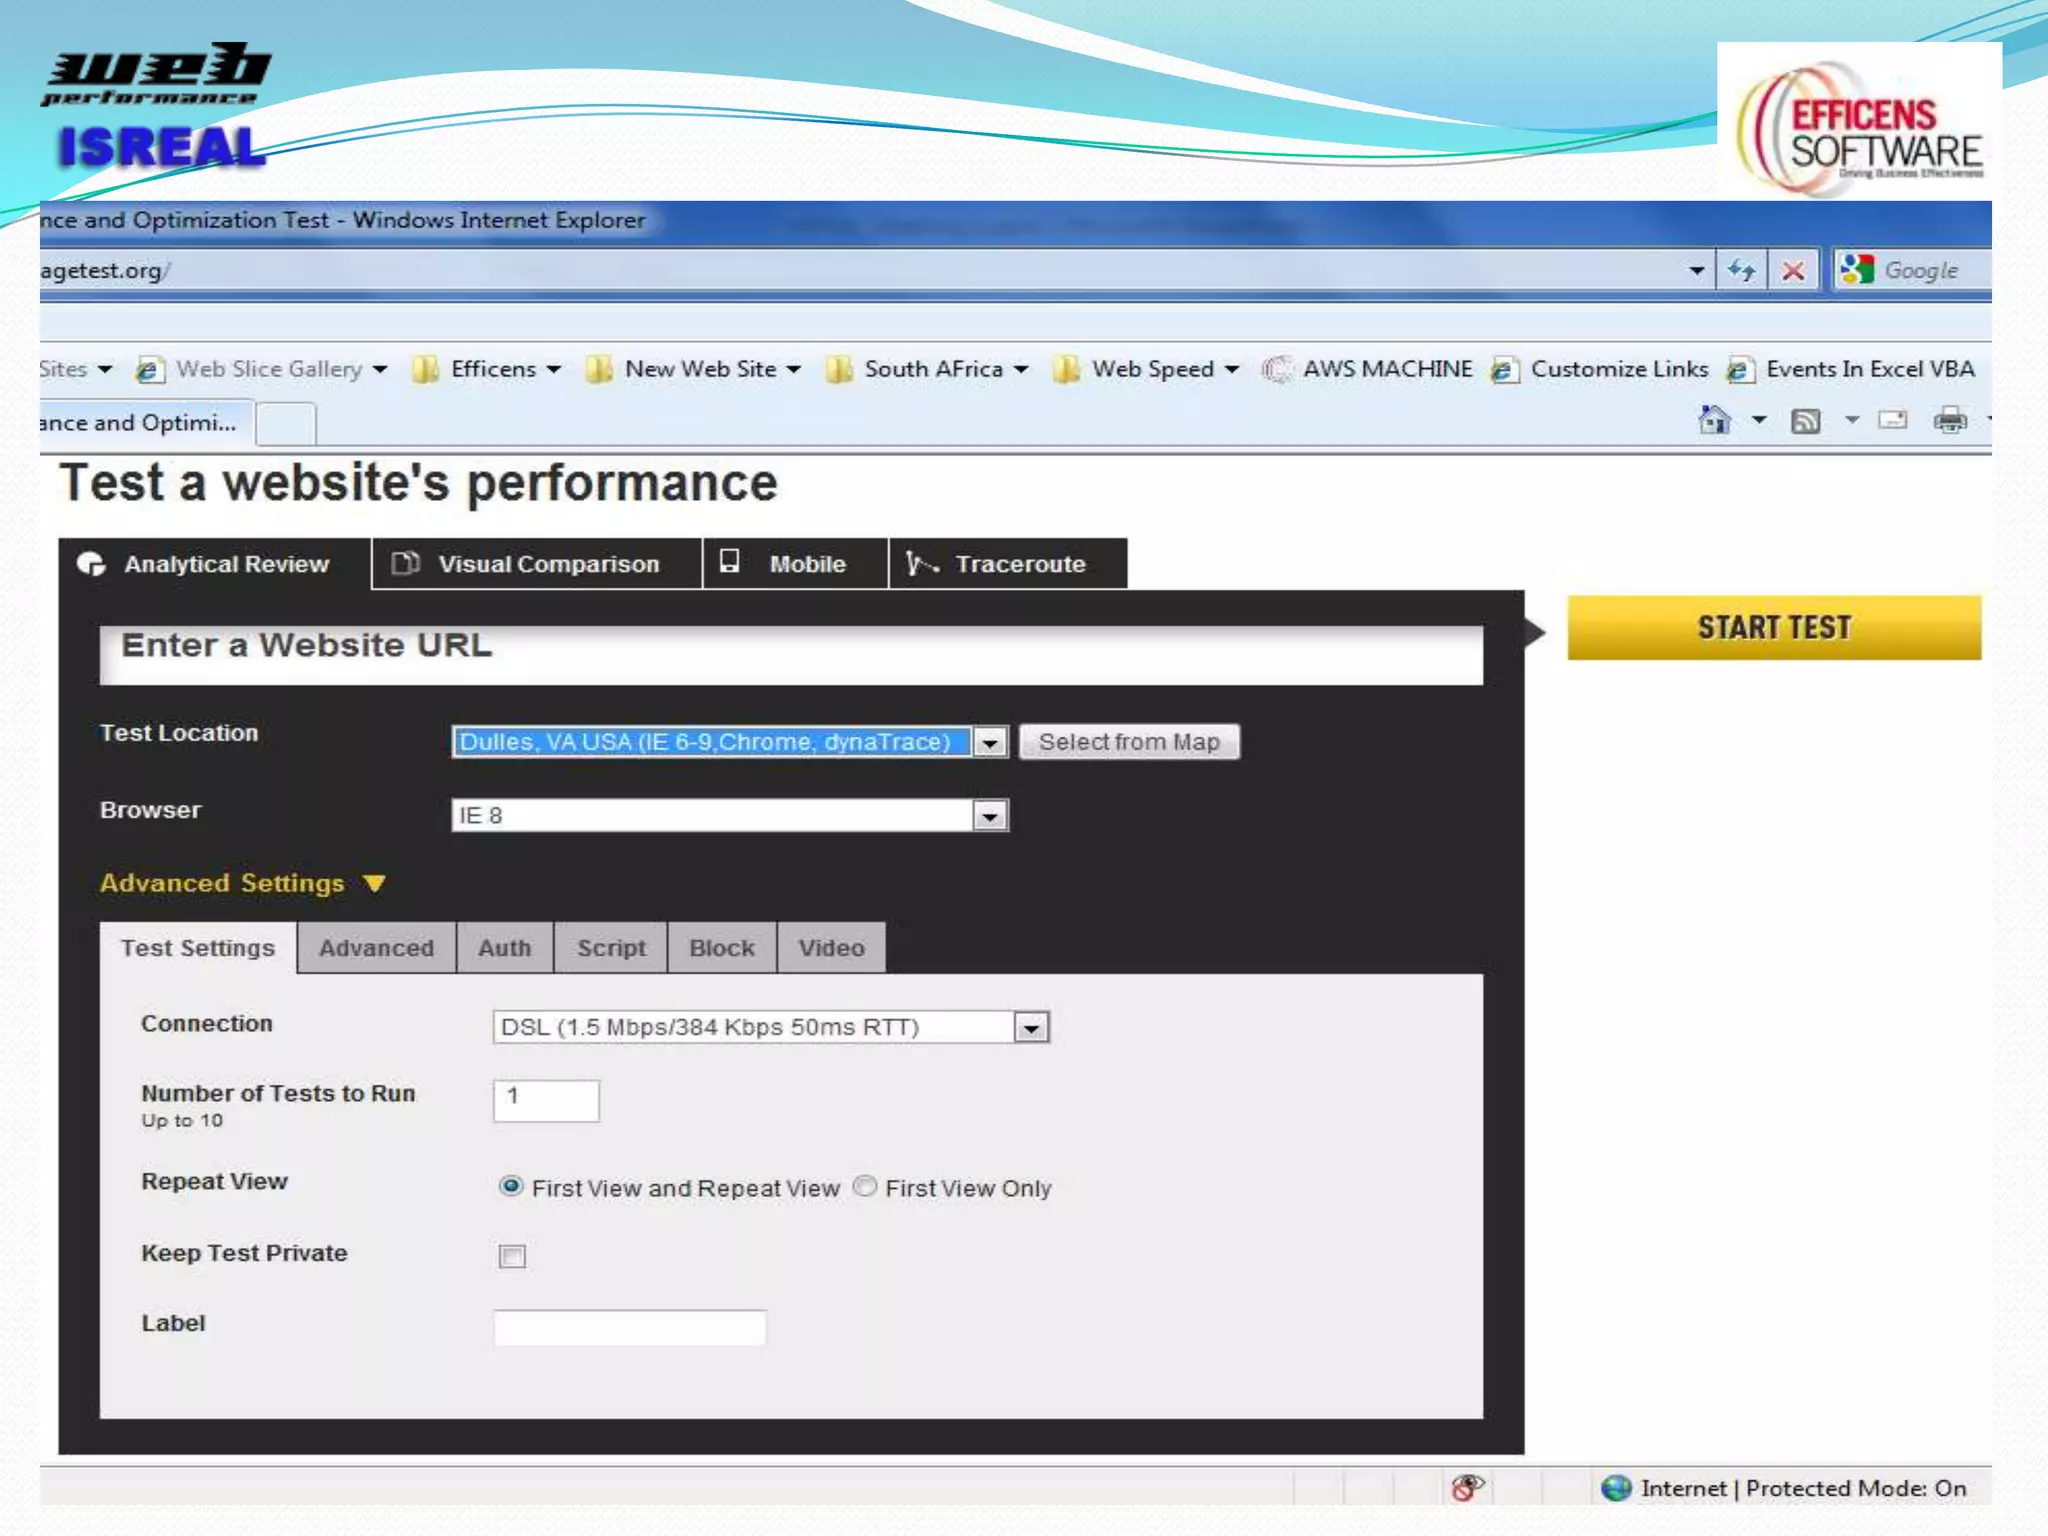Click the RSS feeds icon
This screenshot has width=2048, height=1536.
click(x=1805, y=421)
